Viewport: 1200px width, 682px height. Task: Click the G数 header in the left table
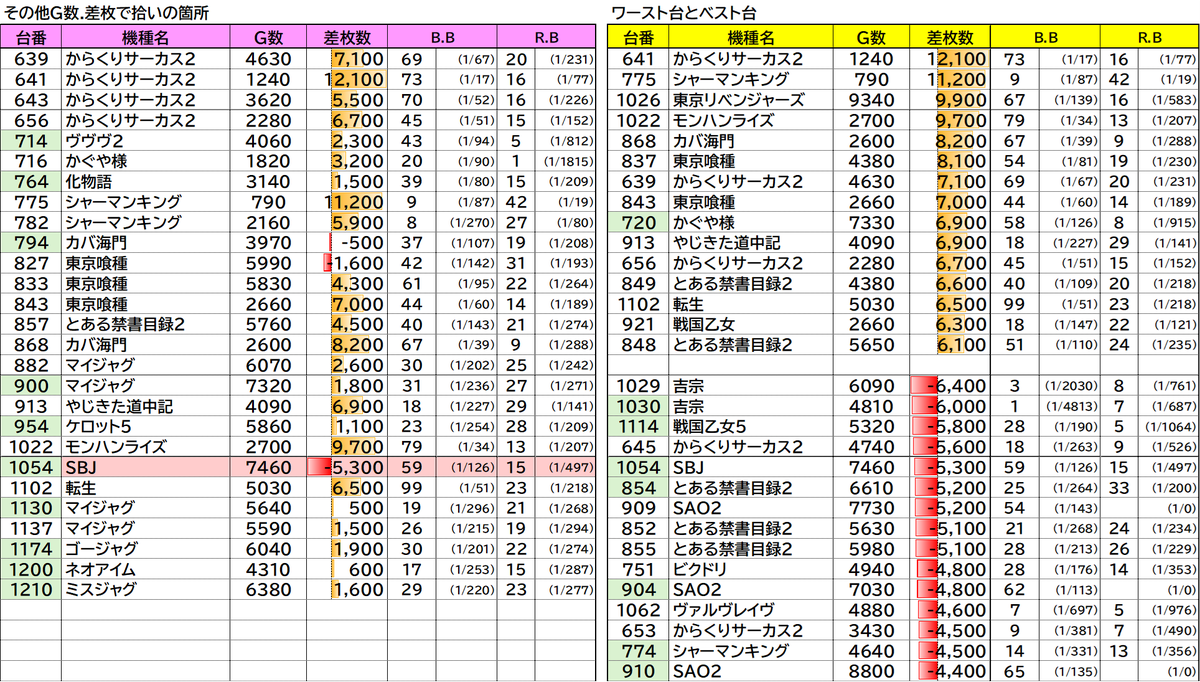(270, 38)
